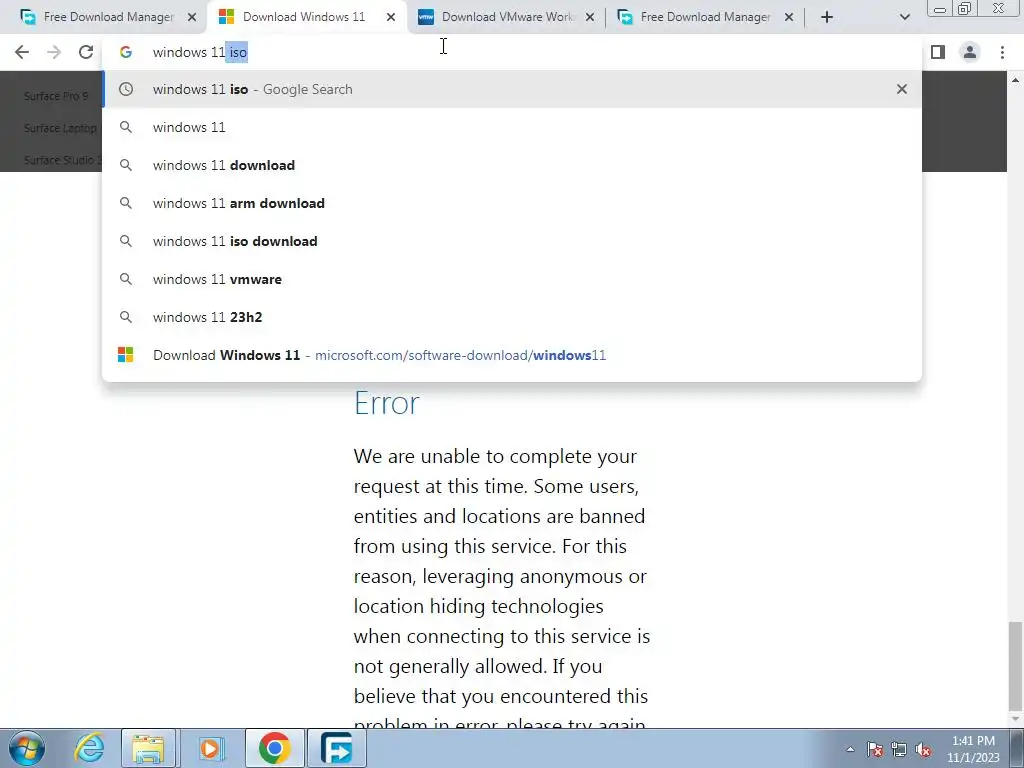The image size is (1024, 768).
Task: Open the Surface Studio link
Action: [x=63, y=160]
